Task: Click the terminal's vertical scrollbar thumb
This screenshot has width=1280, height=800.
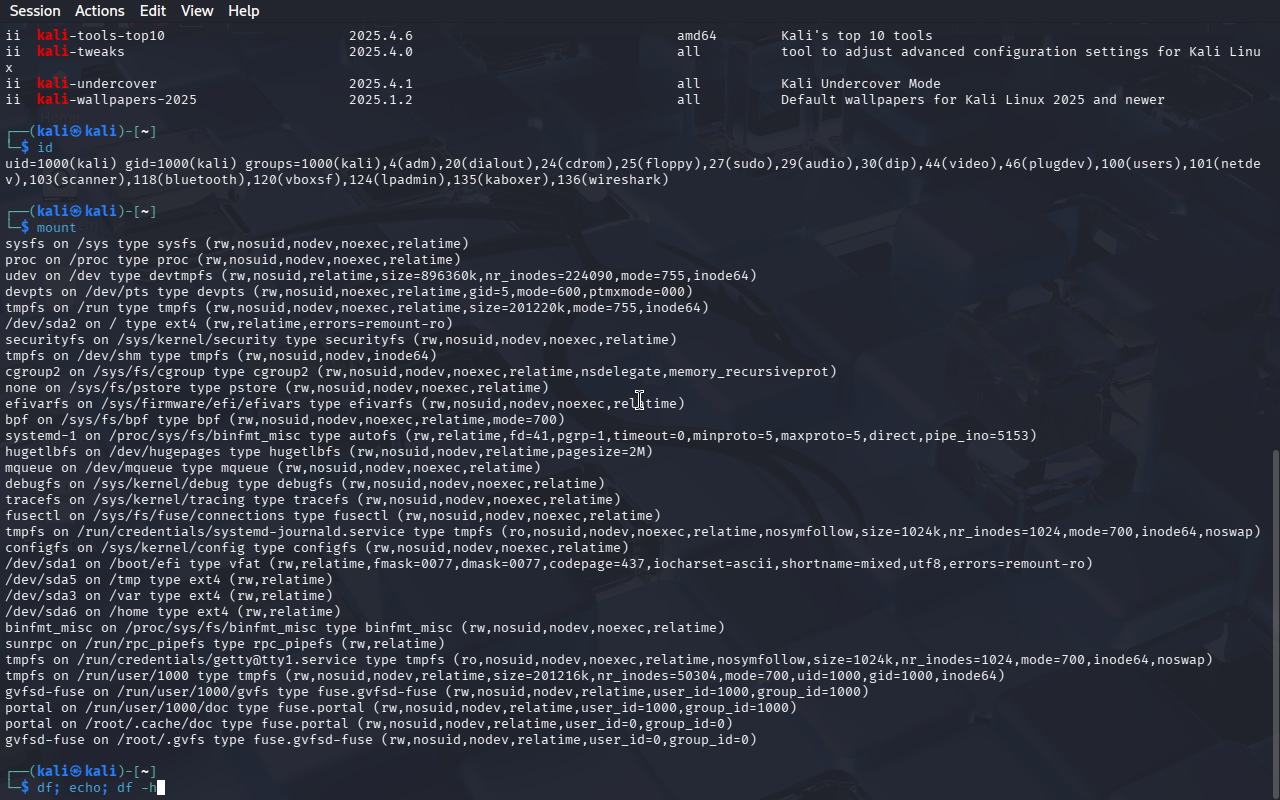Action: [1273, 620]
